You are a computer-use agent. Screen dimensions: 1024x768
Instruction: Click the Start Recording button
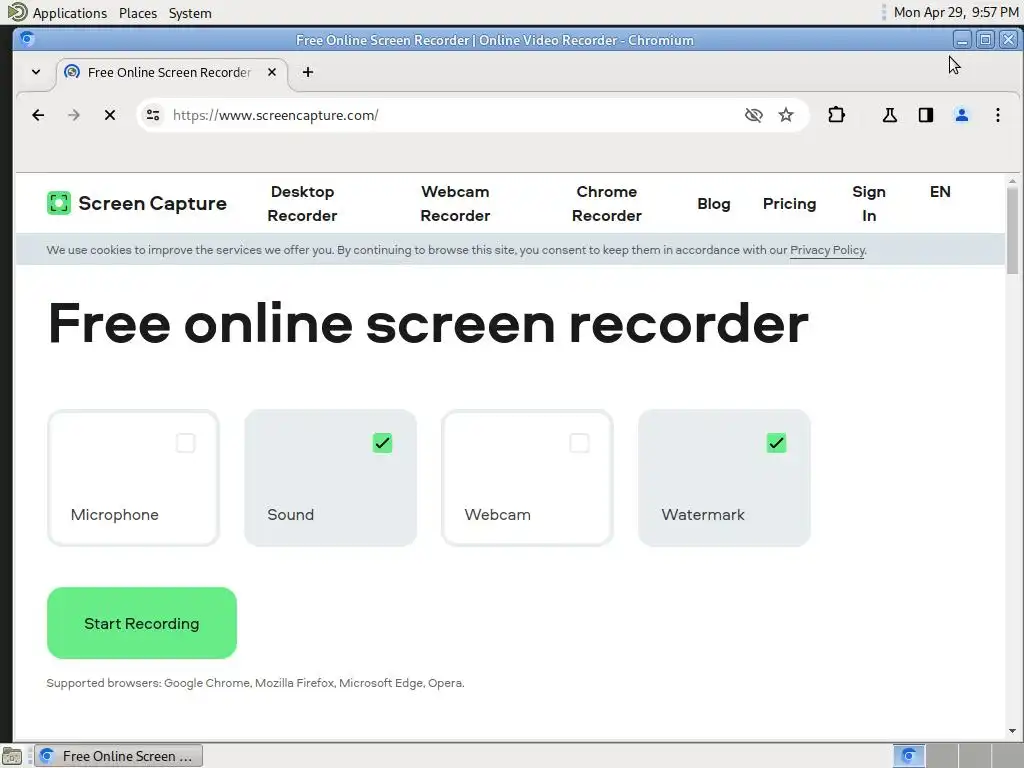[x=142, y=623]
